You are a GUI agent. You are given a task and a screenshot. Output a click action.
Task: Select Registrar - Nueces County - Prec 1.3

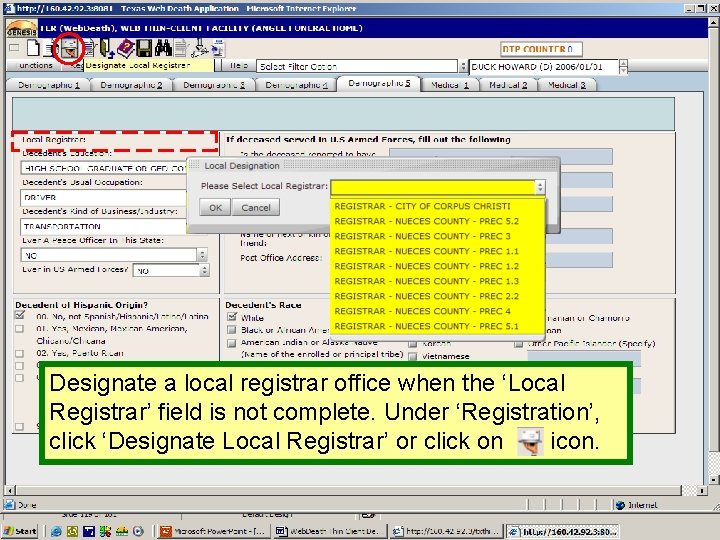(x=438, y=281)
